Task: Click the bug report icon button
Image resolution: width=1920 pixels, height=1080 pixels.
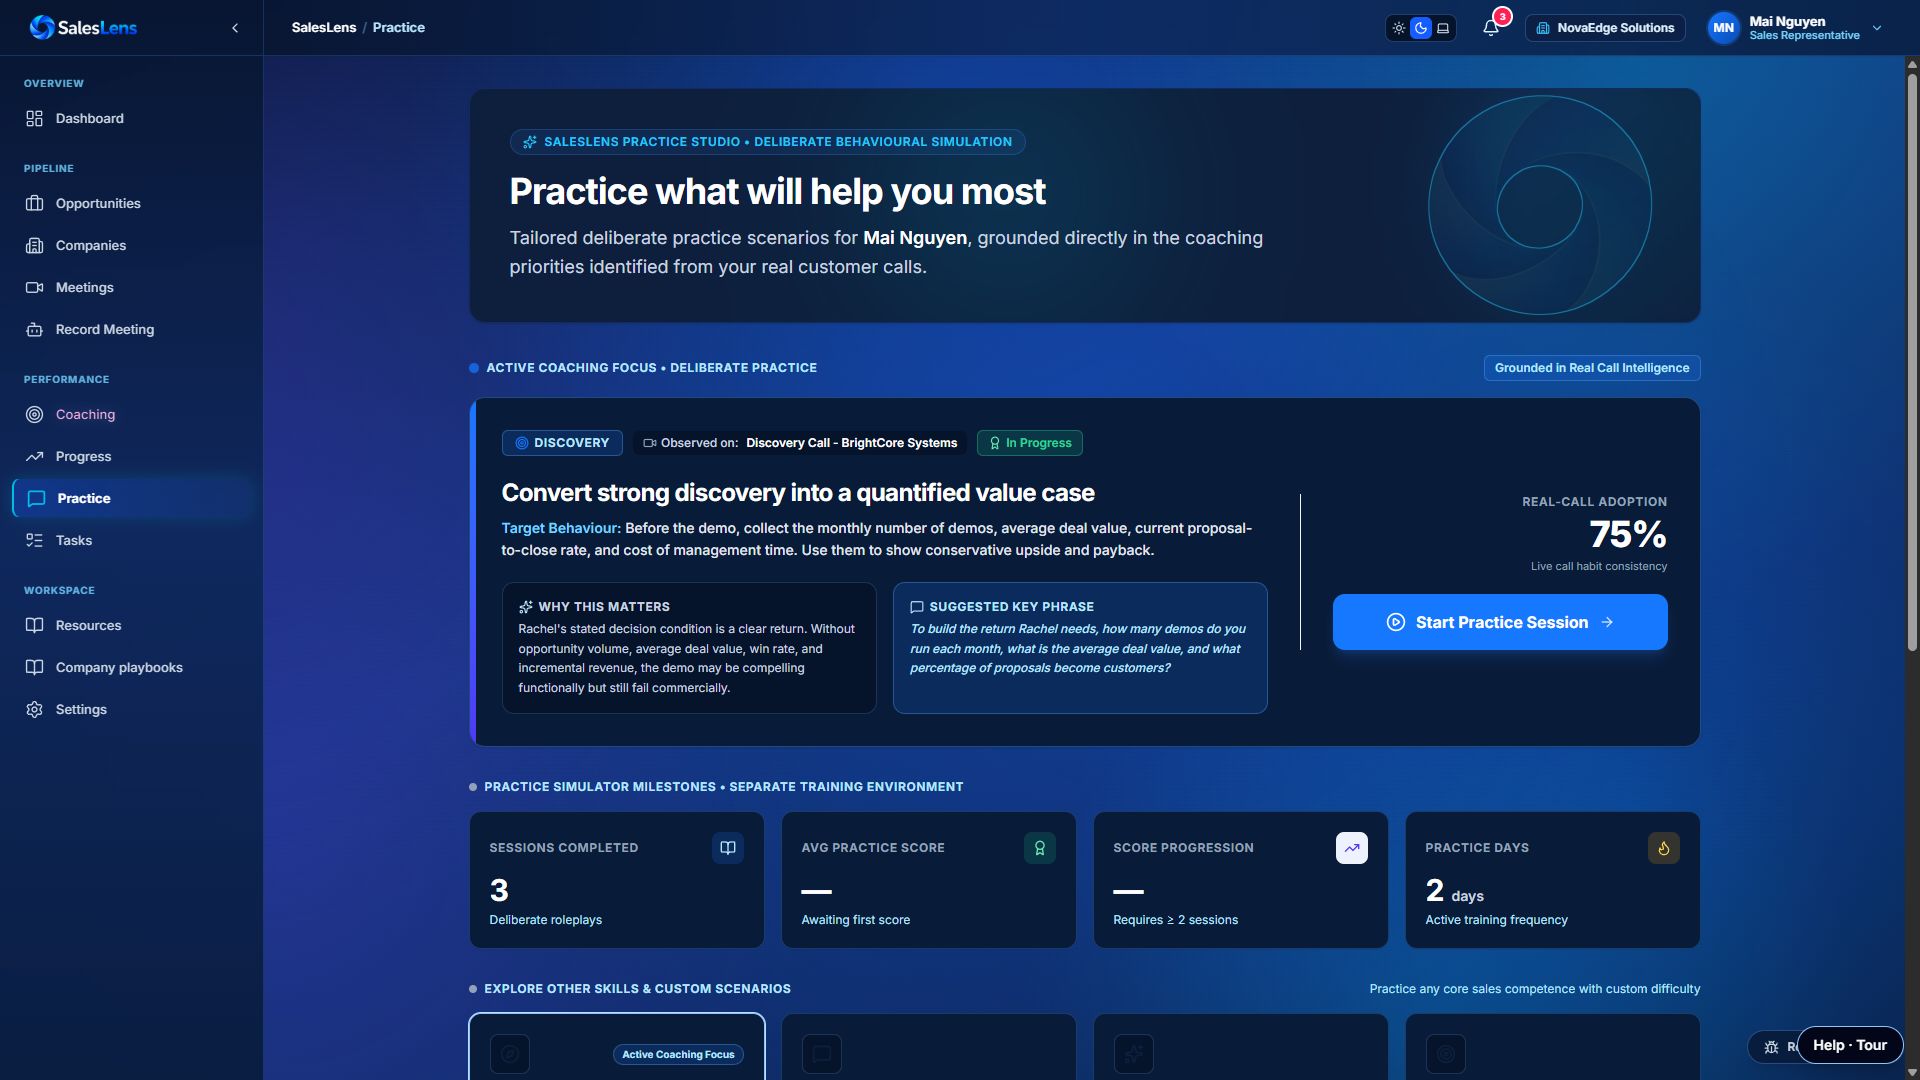Action: click(1772, 1047)
